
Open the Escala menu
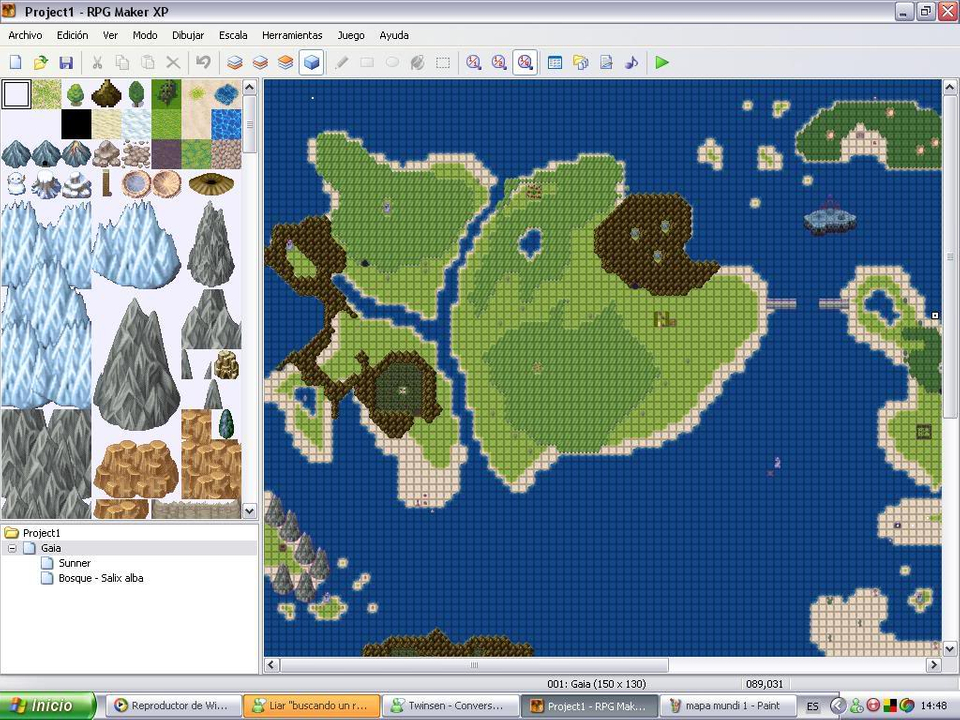[x=233, y=35]
